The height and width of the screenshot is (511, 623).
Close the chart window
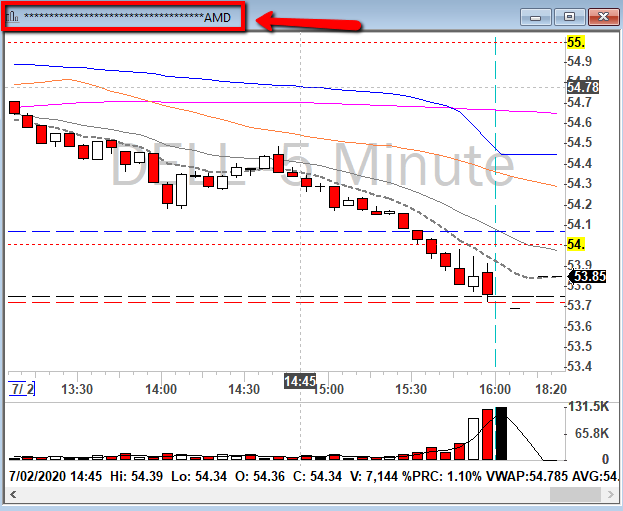pos(603,16)
